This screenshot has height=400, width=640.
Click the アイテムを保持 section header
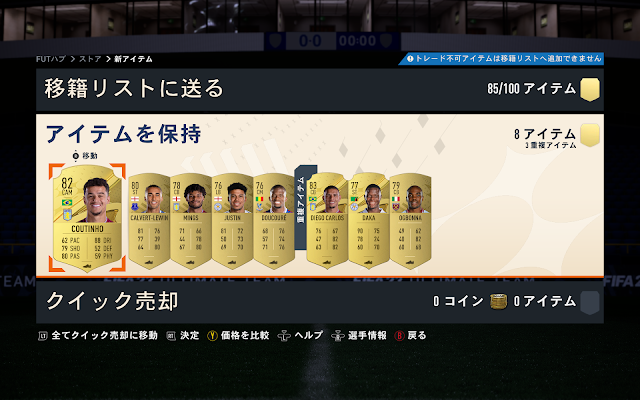click(123, 134)
